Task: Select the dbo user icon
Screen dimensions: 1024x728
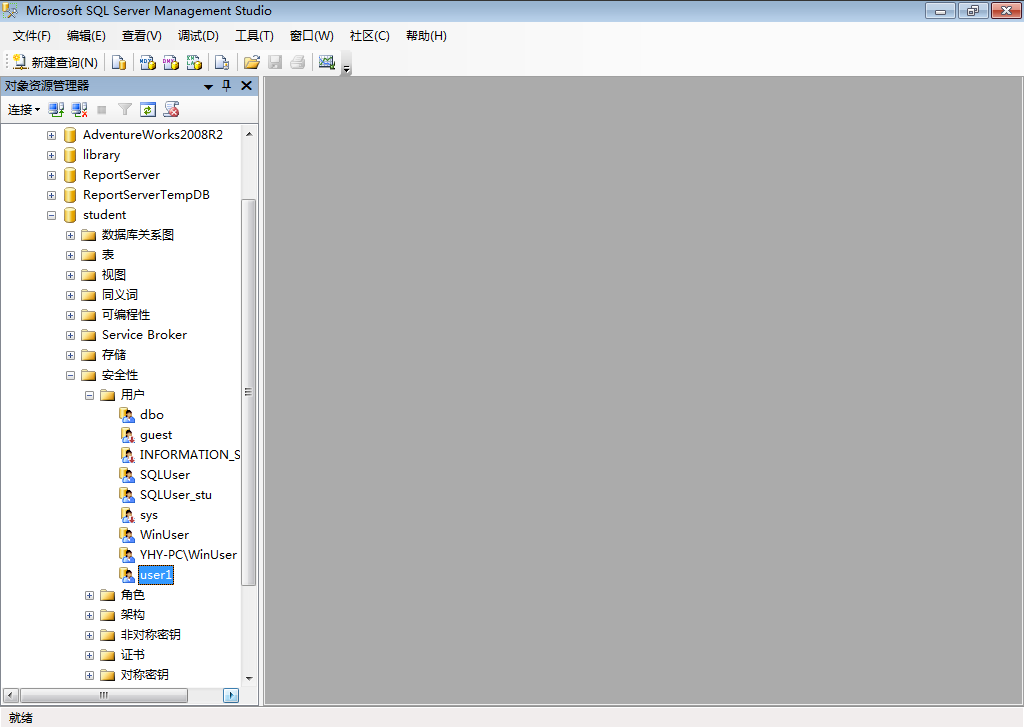Action: 127,415
